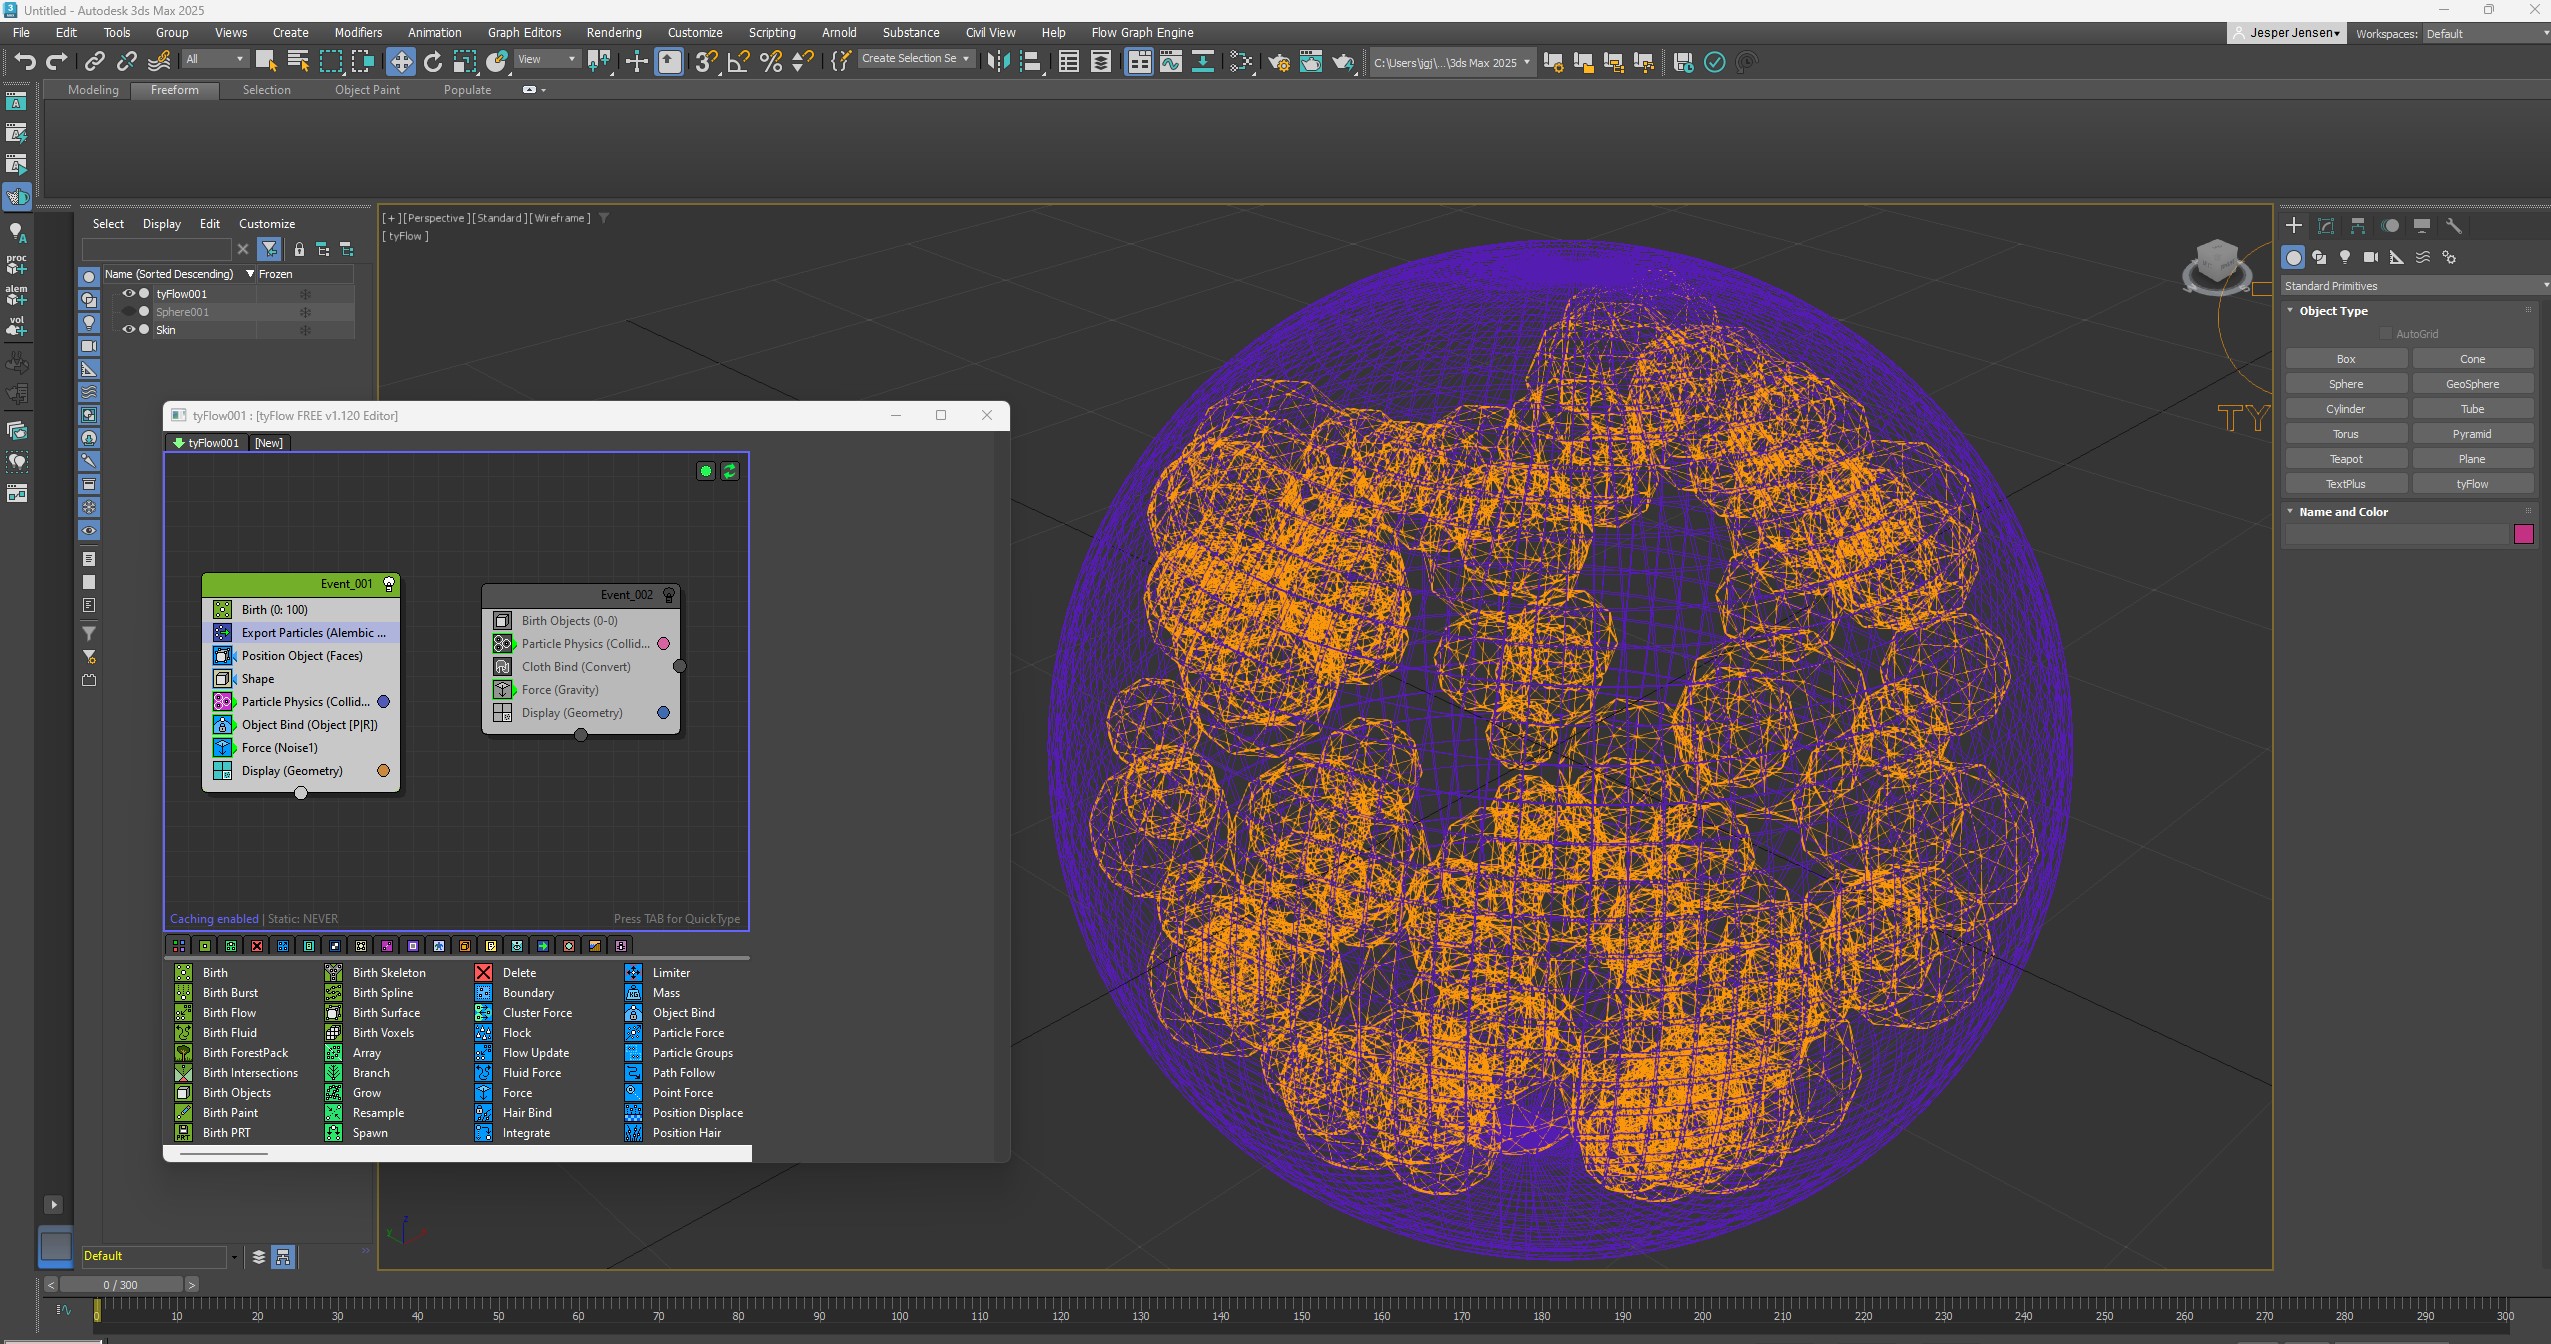
Task: Switch to the Object Paint ribbon tab
Action: pos(367,90)
